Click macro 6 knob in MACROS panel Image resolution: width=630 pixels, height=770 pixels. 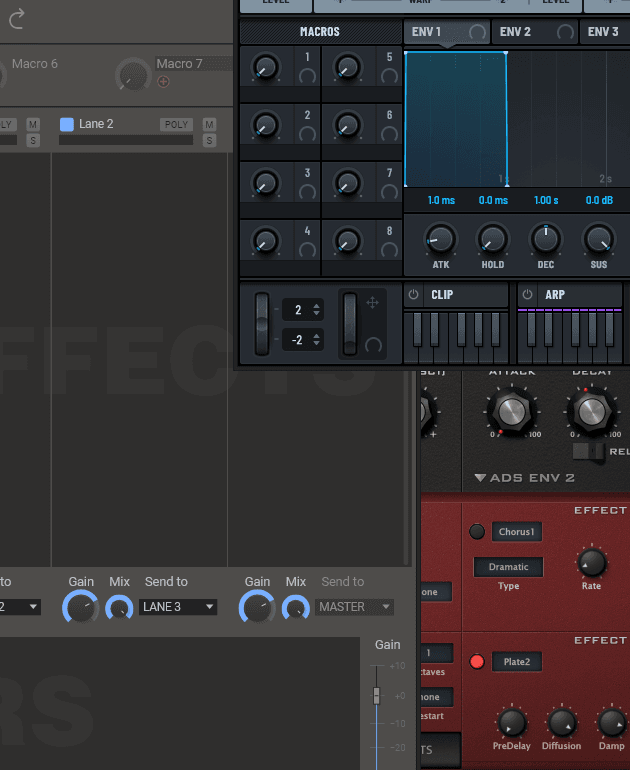[x=348, y=125]
